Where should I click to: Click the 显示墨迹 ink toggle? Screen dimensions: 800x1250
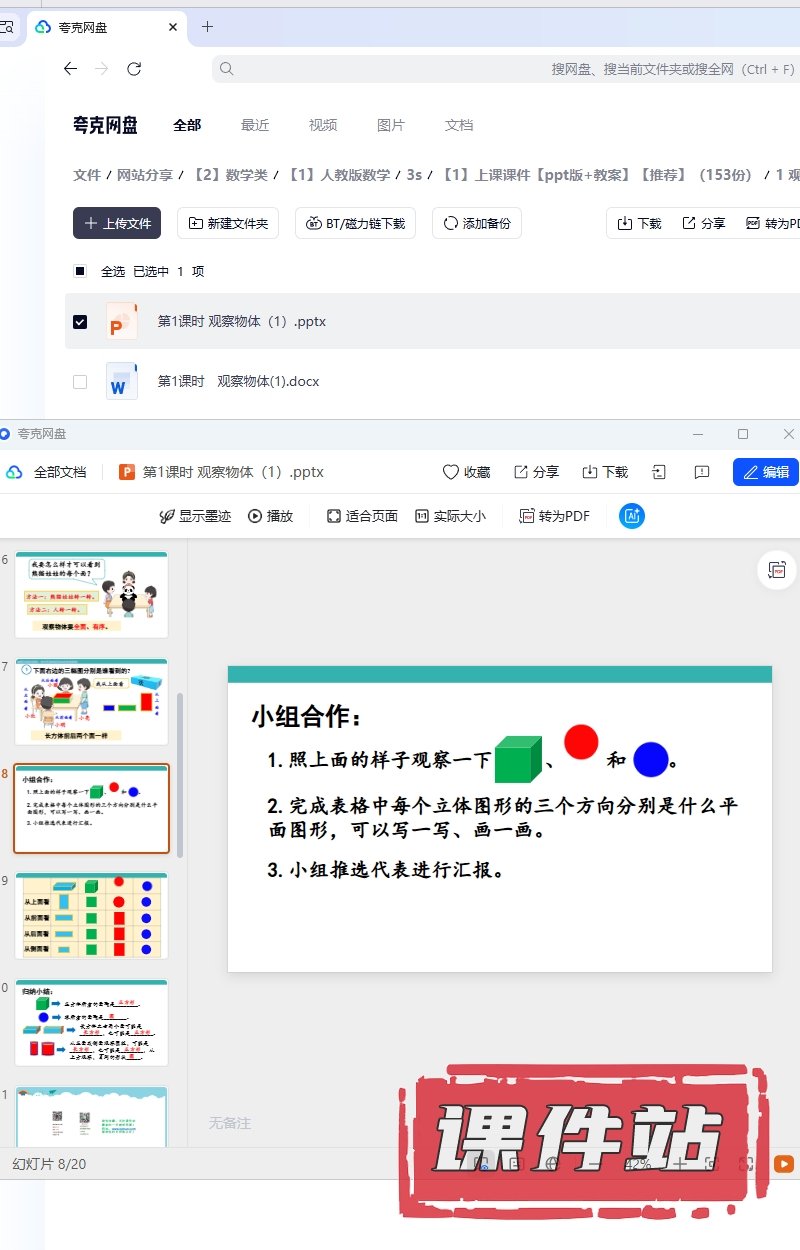click(x=195, y=516)
